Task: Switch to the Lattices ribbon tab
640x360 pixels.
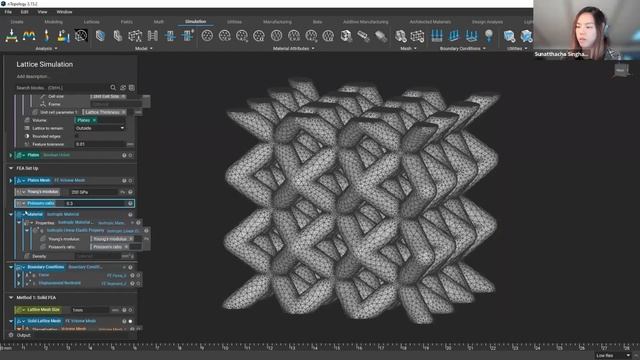Action: pyautogui.click(x=91, y=22)
